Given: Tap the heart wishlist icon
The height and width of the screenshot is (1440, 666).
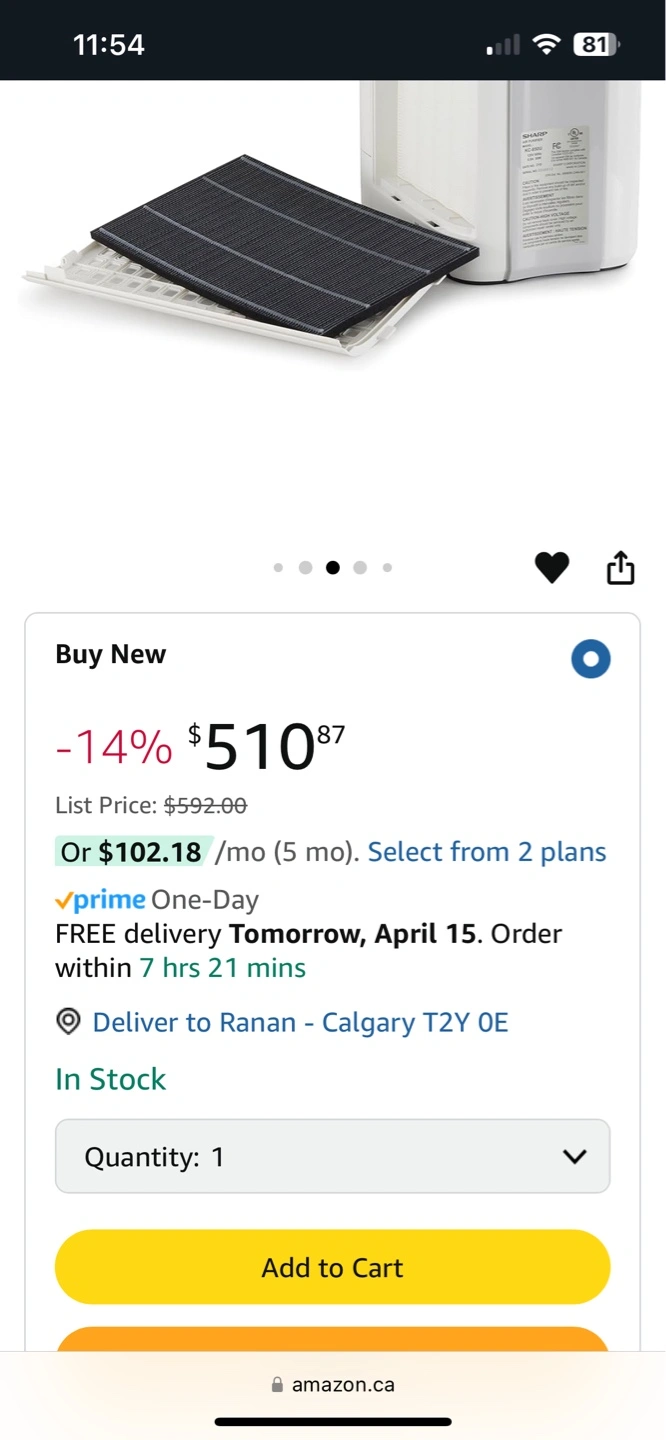Looking at the screenshot, I should 551,568.
